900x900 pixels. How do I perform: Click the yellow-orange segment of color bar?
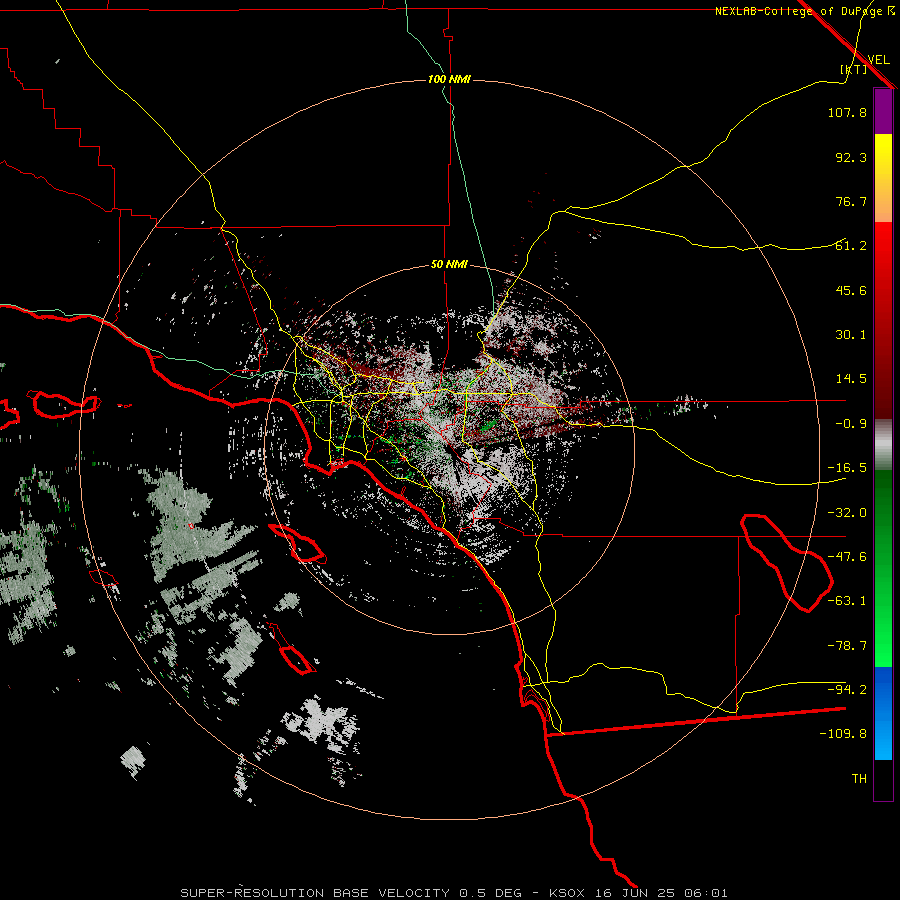coord(883,178)
